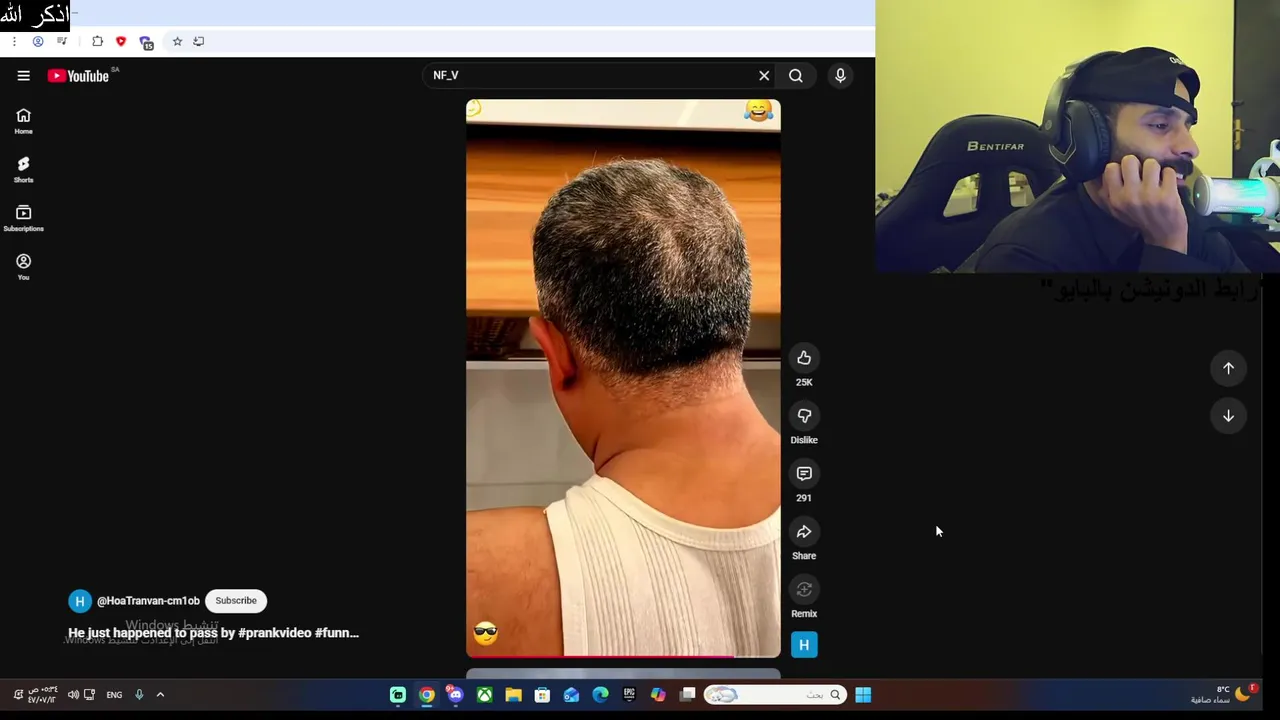The height and width of the screenshot is (720, 1280).
Task: Open Xbox app from taskbar
Action: (x=484, y=695)
